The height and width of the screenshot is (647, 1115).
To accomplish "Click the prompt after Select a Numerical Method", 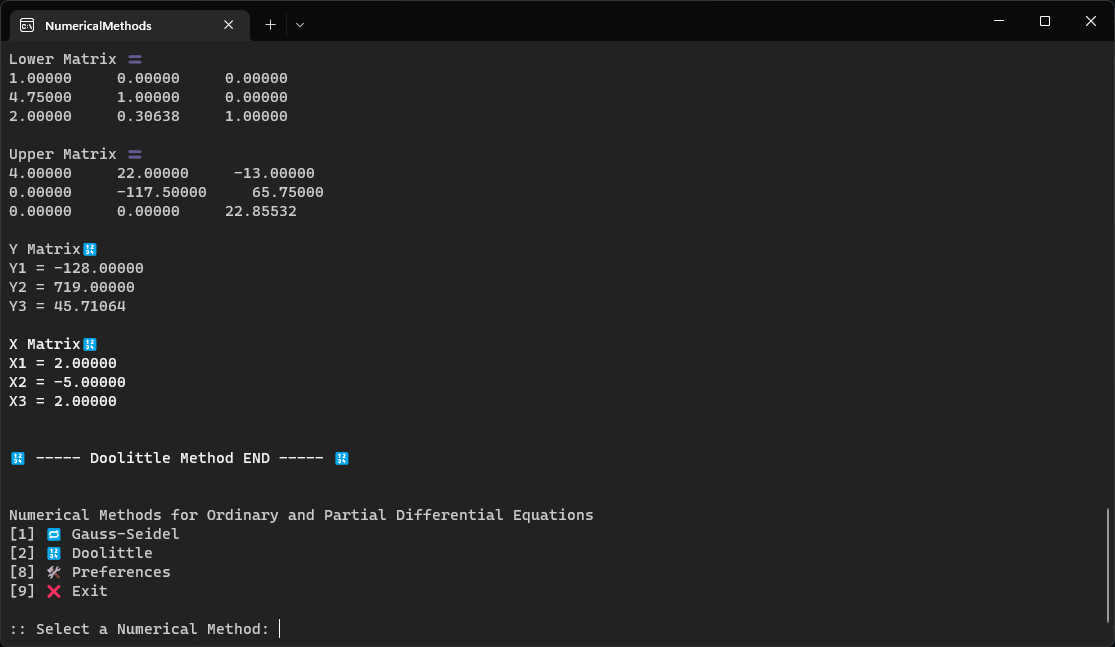I will coord(279,629).
